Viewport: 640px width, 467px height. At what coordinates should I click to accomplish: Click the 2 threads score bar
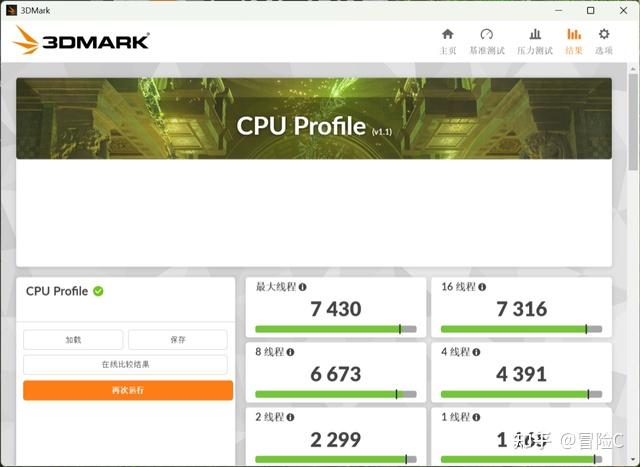(x=336, y=460)
